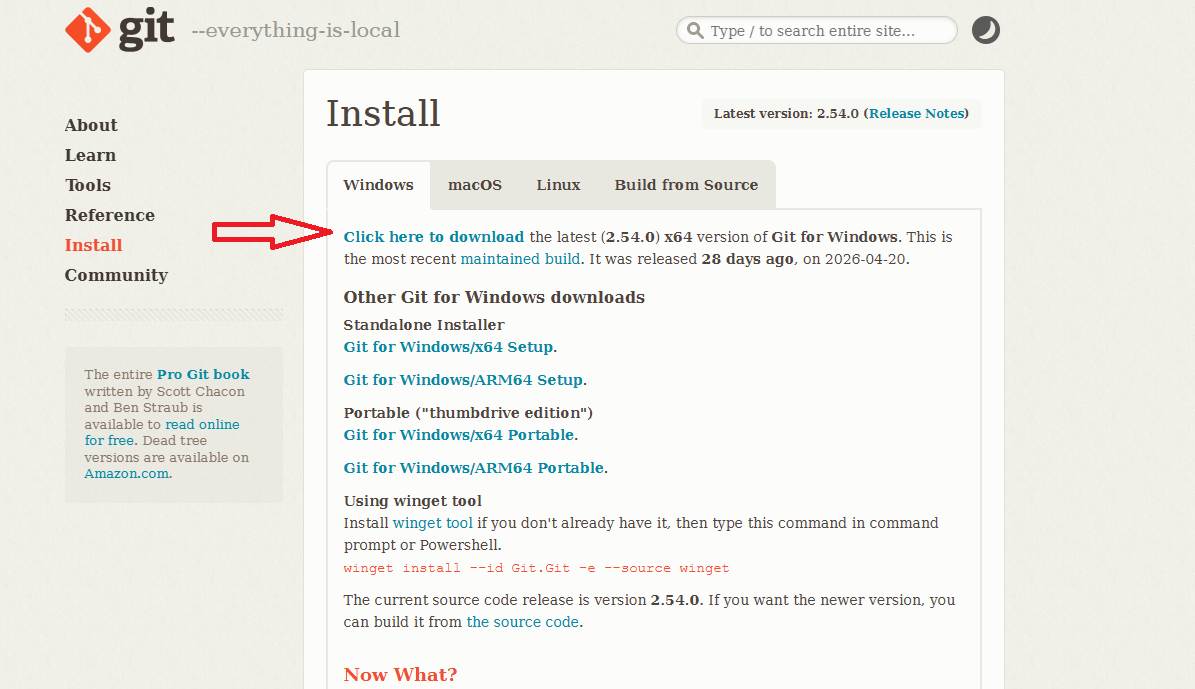1195x689 pixels.
Task: Click the winget install command text
Action: pyautogui.click(x=536, y=568)
